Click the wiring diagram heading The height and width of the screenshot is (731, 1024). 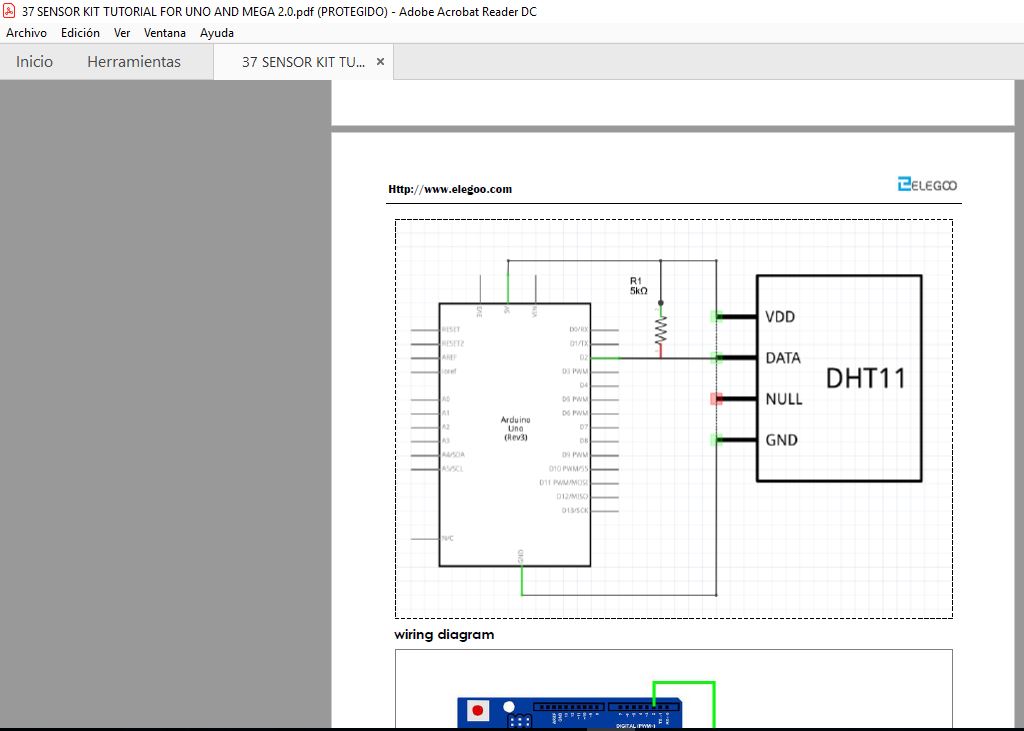444,634
